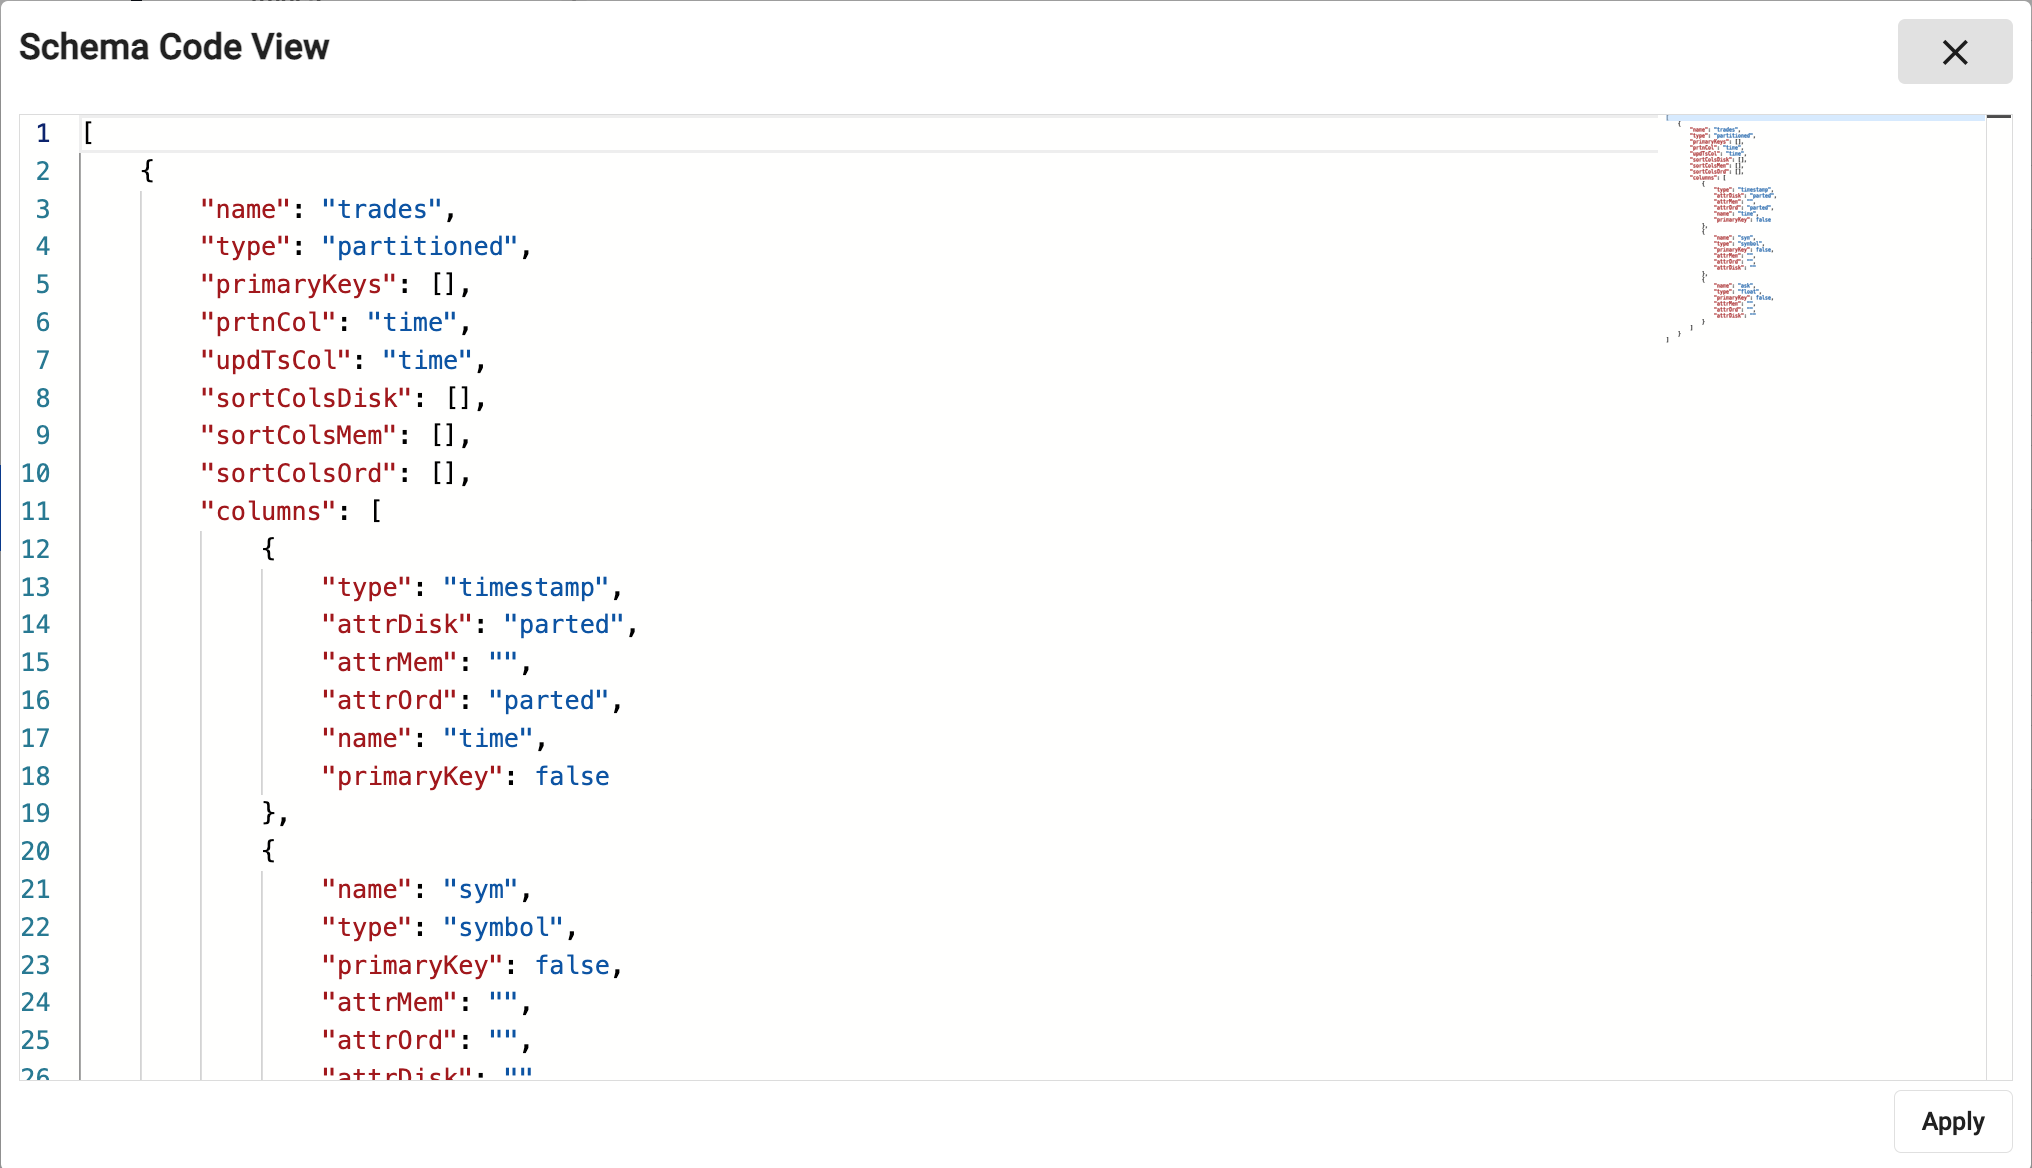The image size is (2032, 1168).
Task: Select the "partitioned" type value
Action: click(420, 246)
